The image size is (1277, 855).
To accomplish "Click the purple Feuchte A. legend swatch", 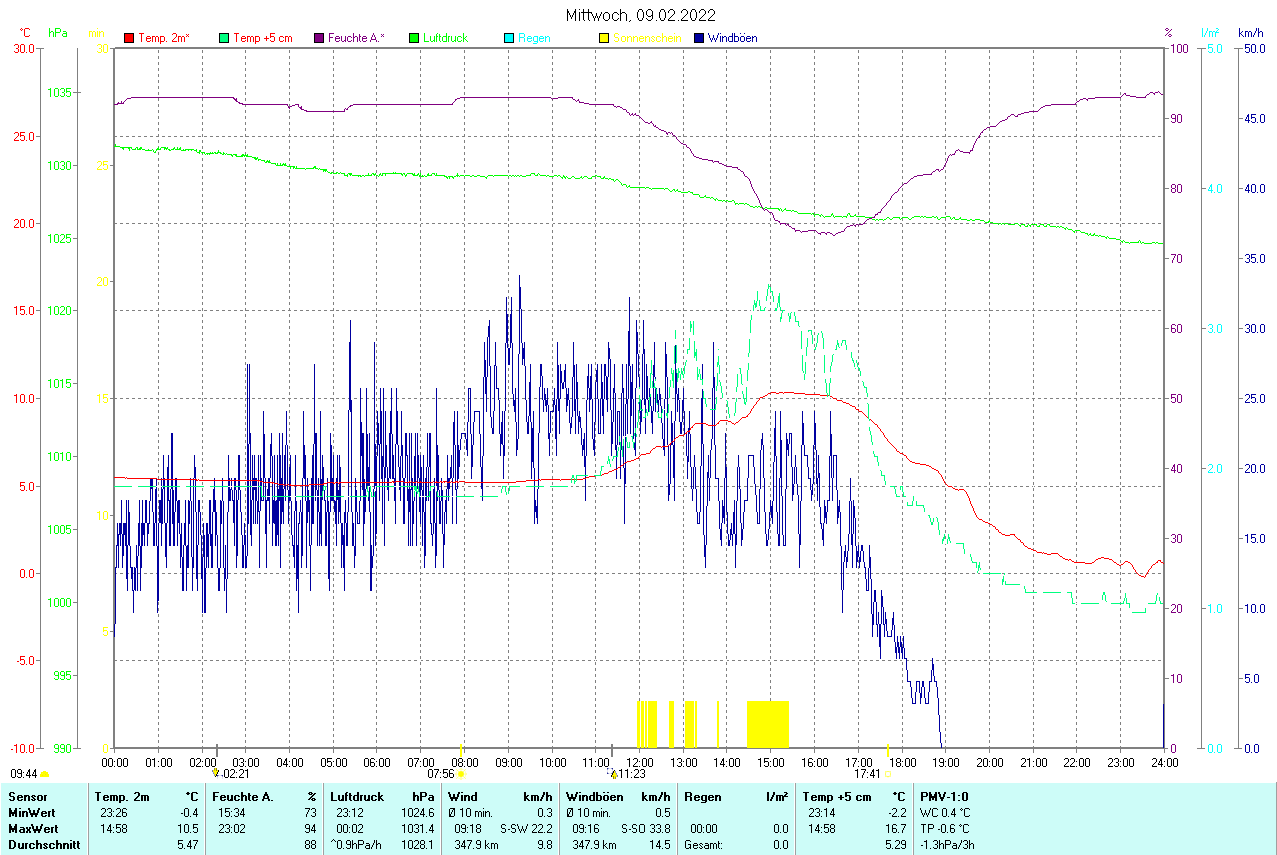I will [319, 38].
